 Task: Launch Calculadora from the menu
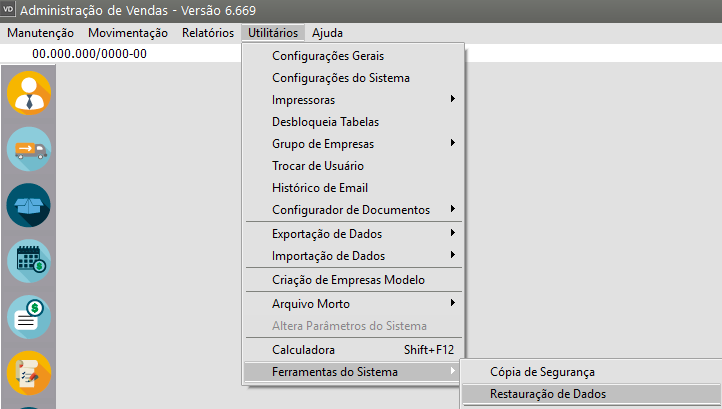point(303,350)
